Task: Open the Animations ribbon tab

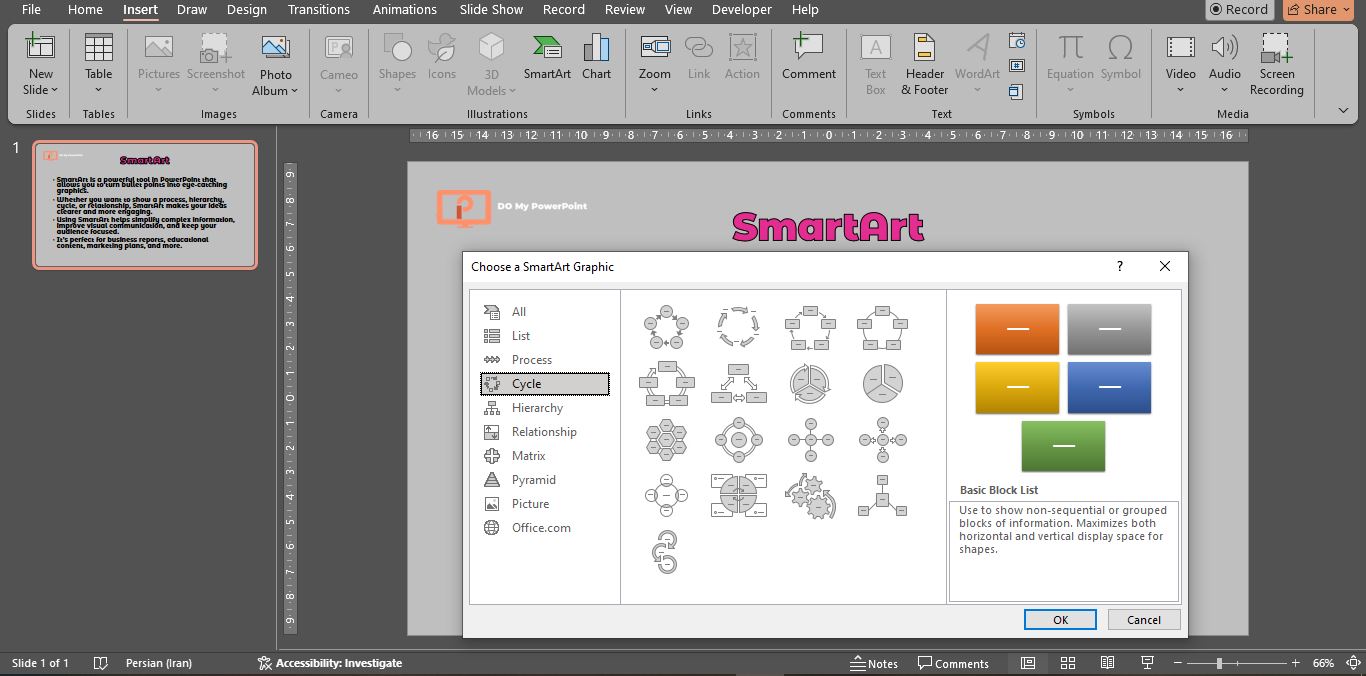Action: click(x=404, y=10)
